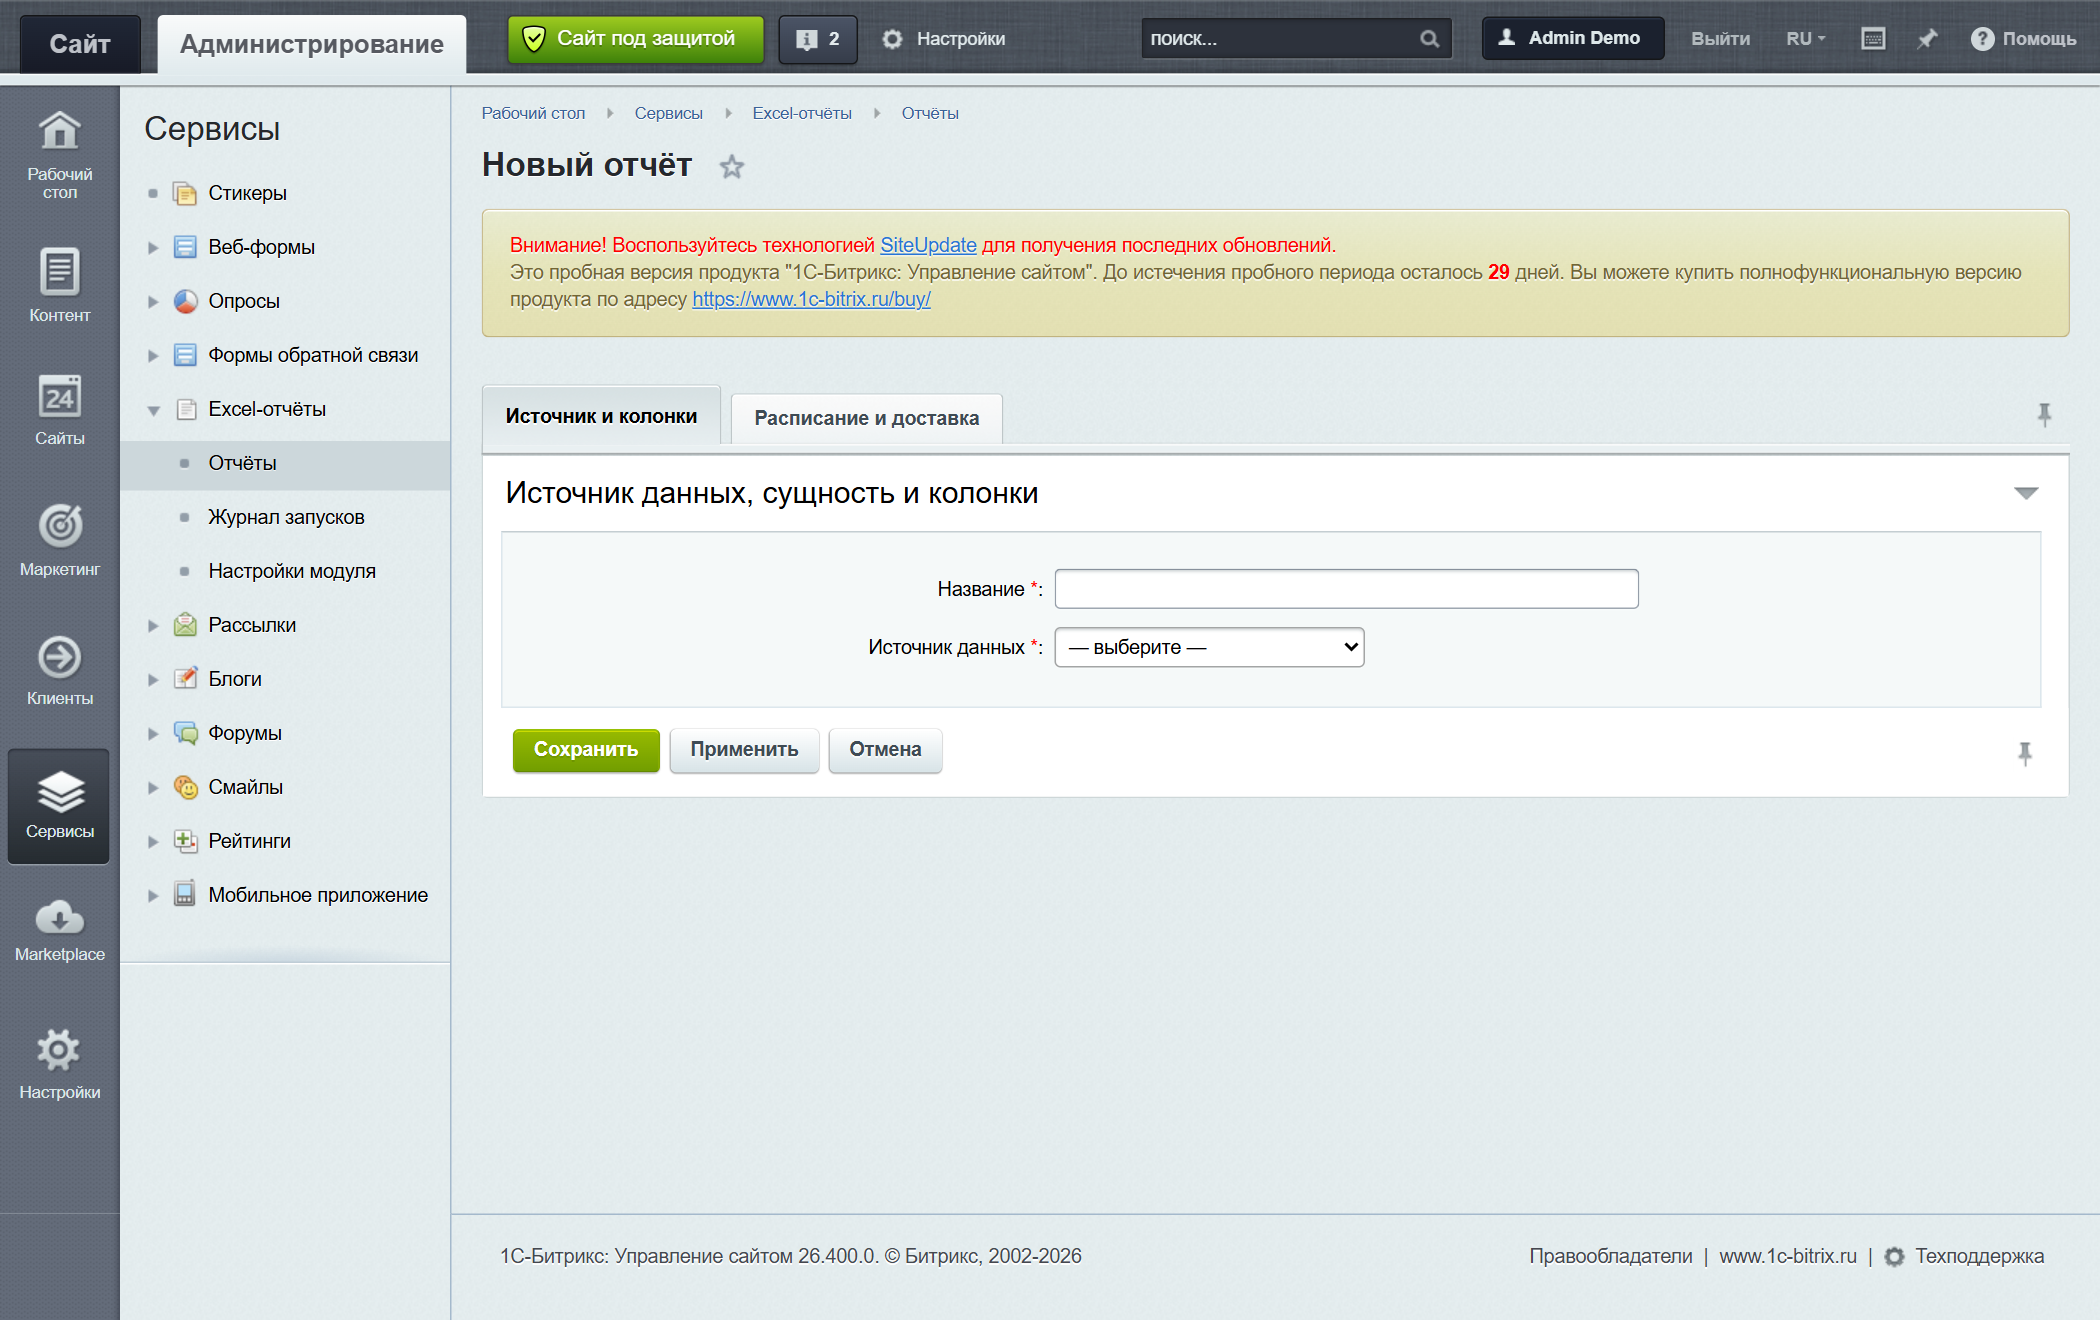Screen dimensions: 2100x1320
Task: Click the pin icon in the top bar
Action: point(1927,39)
